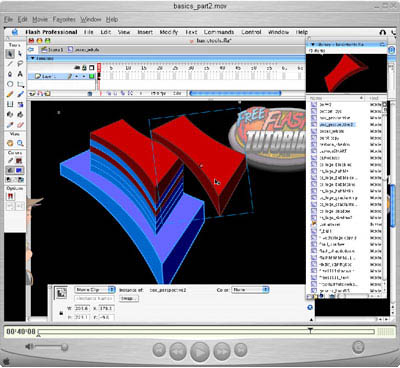The width and height of the screenshot is (400, 368).
Task: Click the stroke color swatch
Action: (19, 161)
